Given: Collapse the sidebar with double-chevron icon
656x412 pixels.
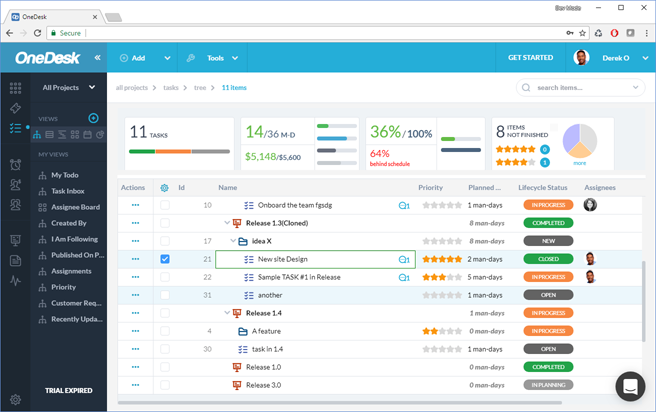Looking at the screenshot, I should 97,58.
